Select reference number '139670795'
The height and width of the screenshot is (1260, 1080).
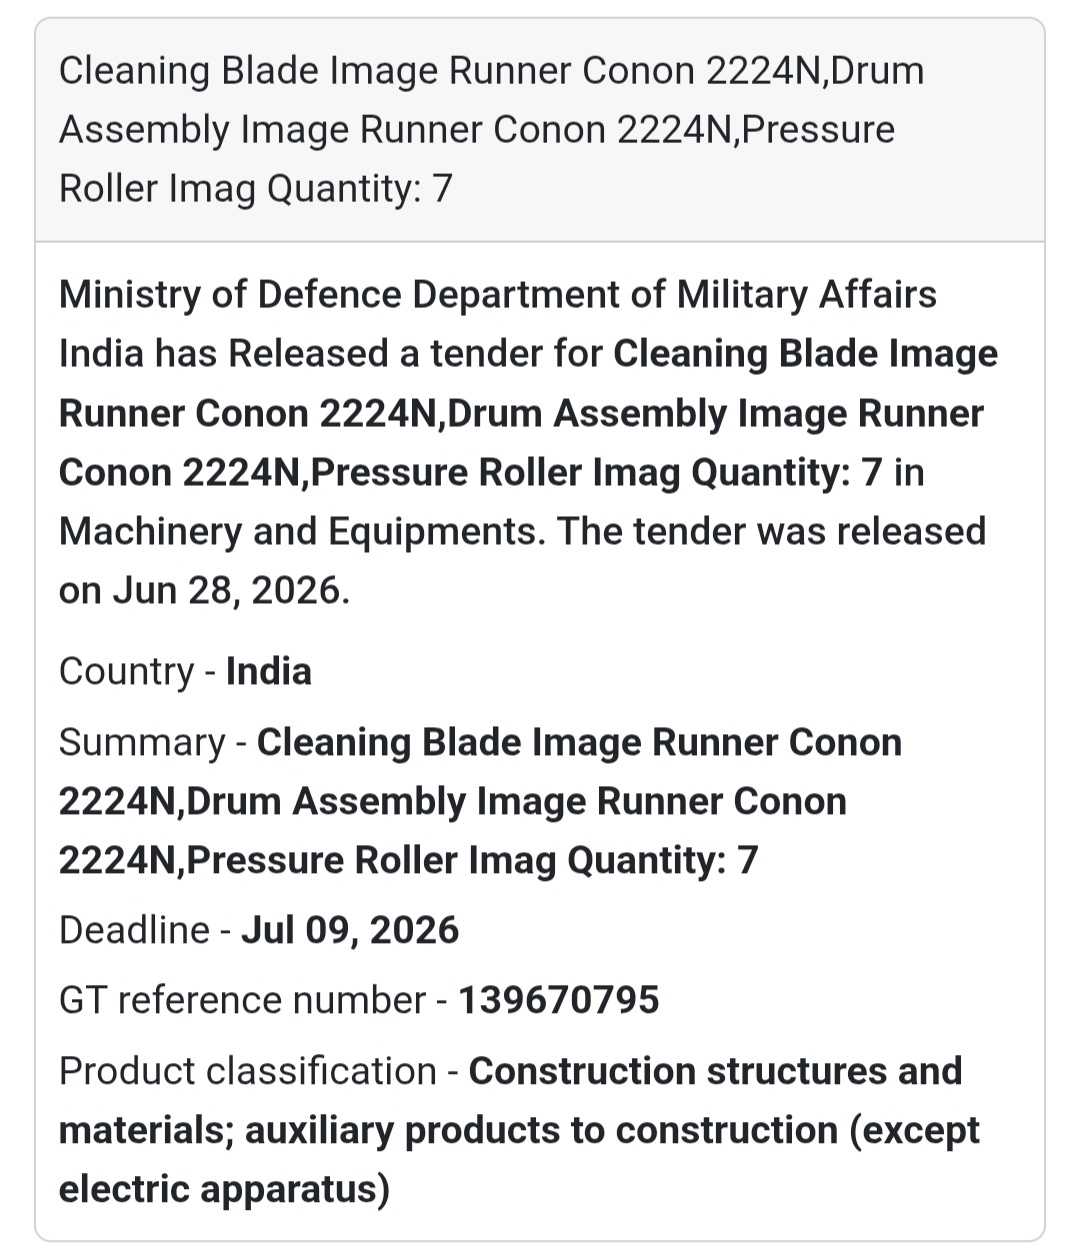559,1000
